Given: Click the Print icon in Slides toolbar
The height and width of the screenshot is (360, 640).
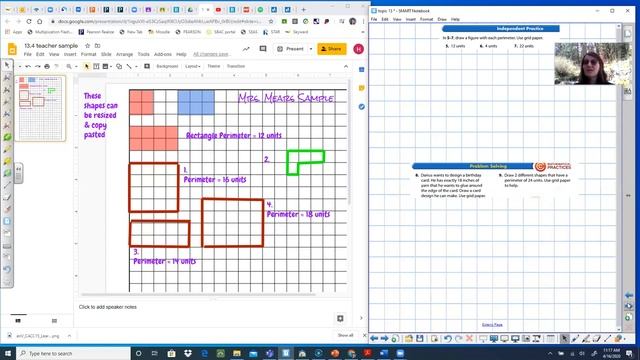Looking at the screenshot, I should coord(47,66).
